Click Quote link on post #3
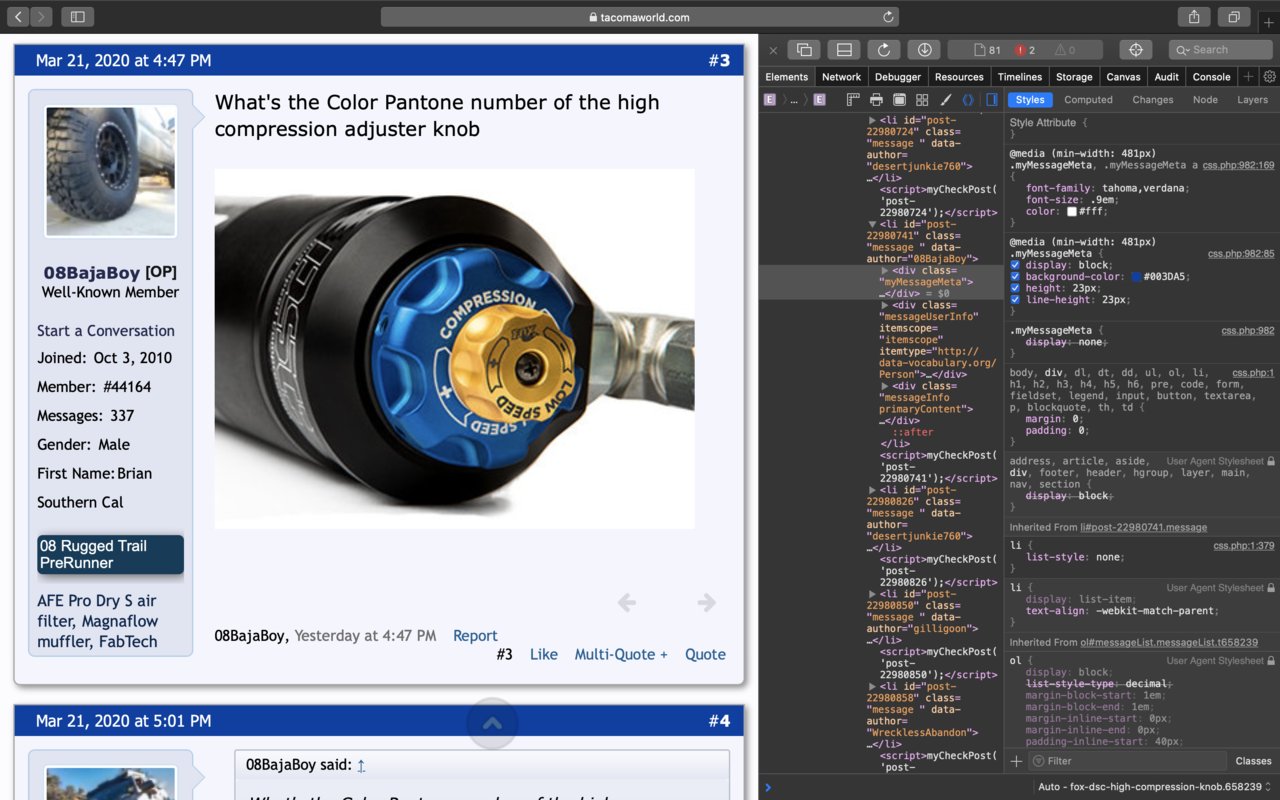The image size is (1280, 800). pos(705,655)
